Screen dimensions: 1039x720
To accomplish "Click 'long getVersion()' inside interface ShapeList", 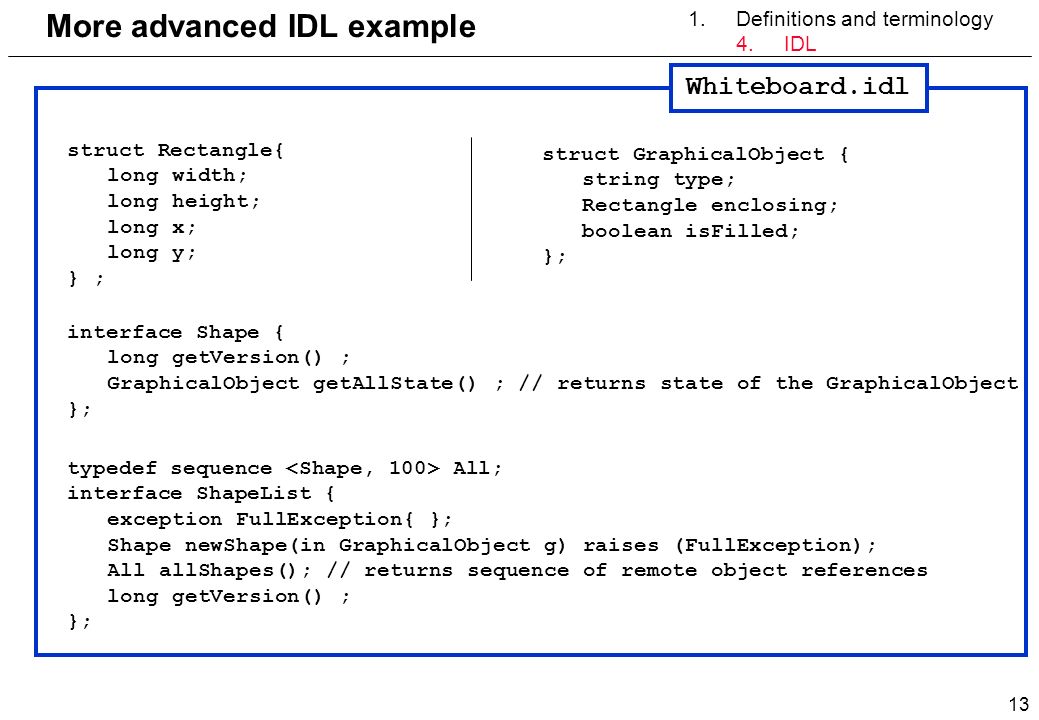I will coord(215,597).
